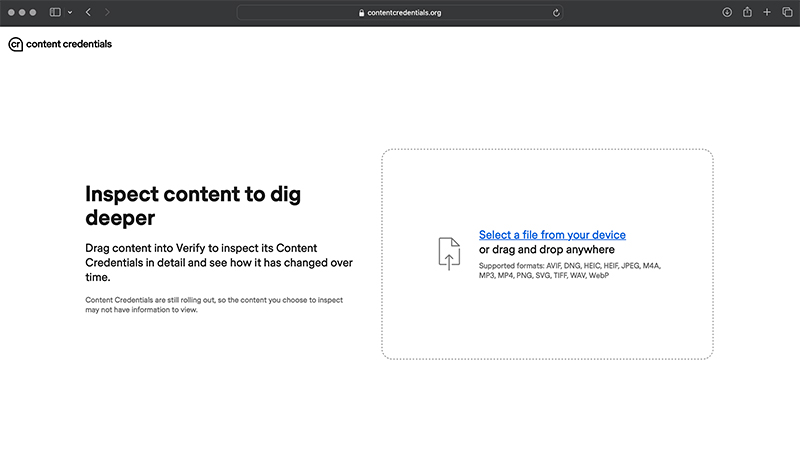Click the padlock icon in the address bar
This screenshot has width=800, height=451.
[362, 13]
